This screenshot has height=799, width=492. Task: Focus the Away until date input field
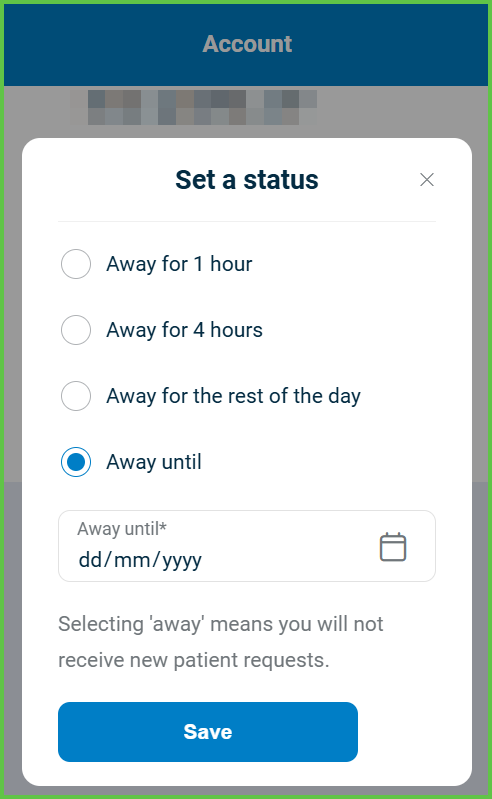tap(247, 546)
